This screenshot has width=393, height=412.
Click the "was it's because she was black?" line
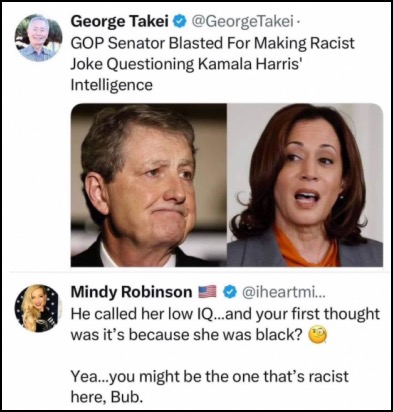click(x=189, y=335)
